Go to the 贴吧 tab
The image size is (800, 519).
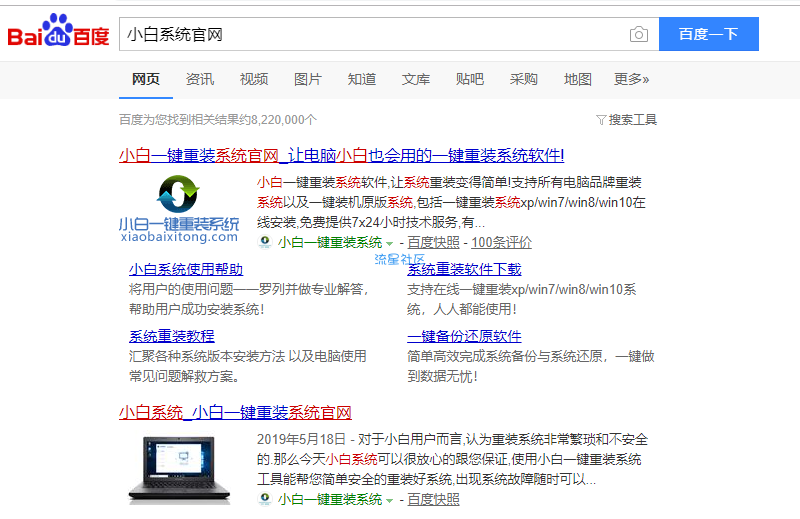(x=469, y=79)
